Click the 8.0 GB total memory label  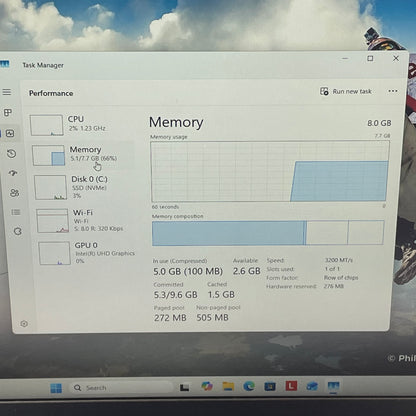click(379, 123)
